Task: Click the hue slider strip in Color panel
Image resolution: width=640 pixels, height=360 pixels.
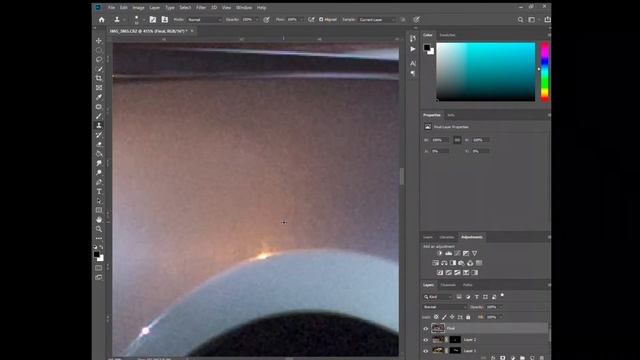Action: point(544,71)
